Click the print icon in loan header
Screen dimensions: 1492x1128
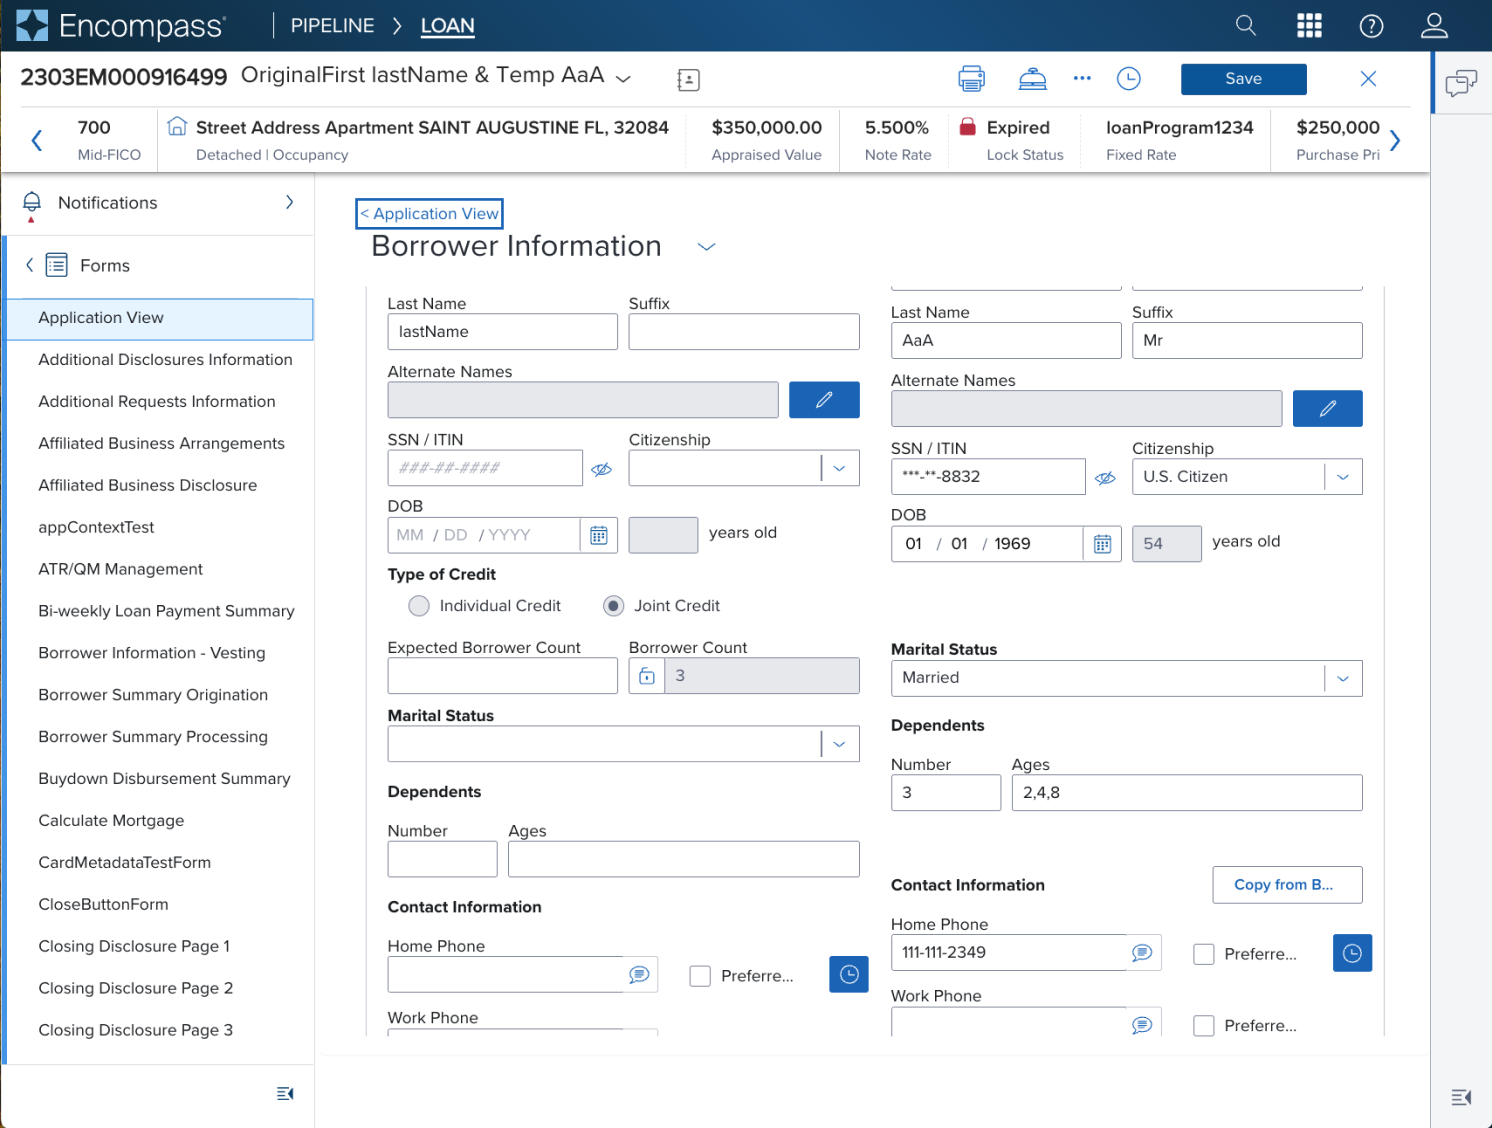[x=971, y=79]
